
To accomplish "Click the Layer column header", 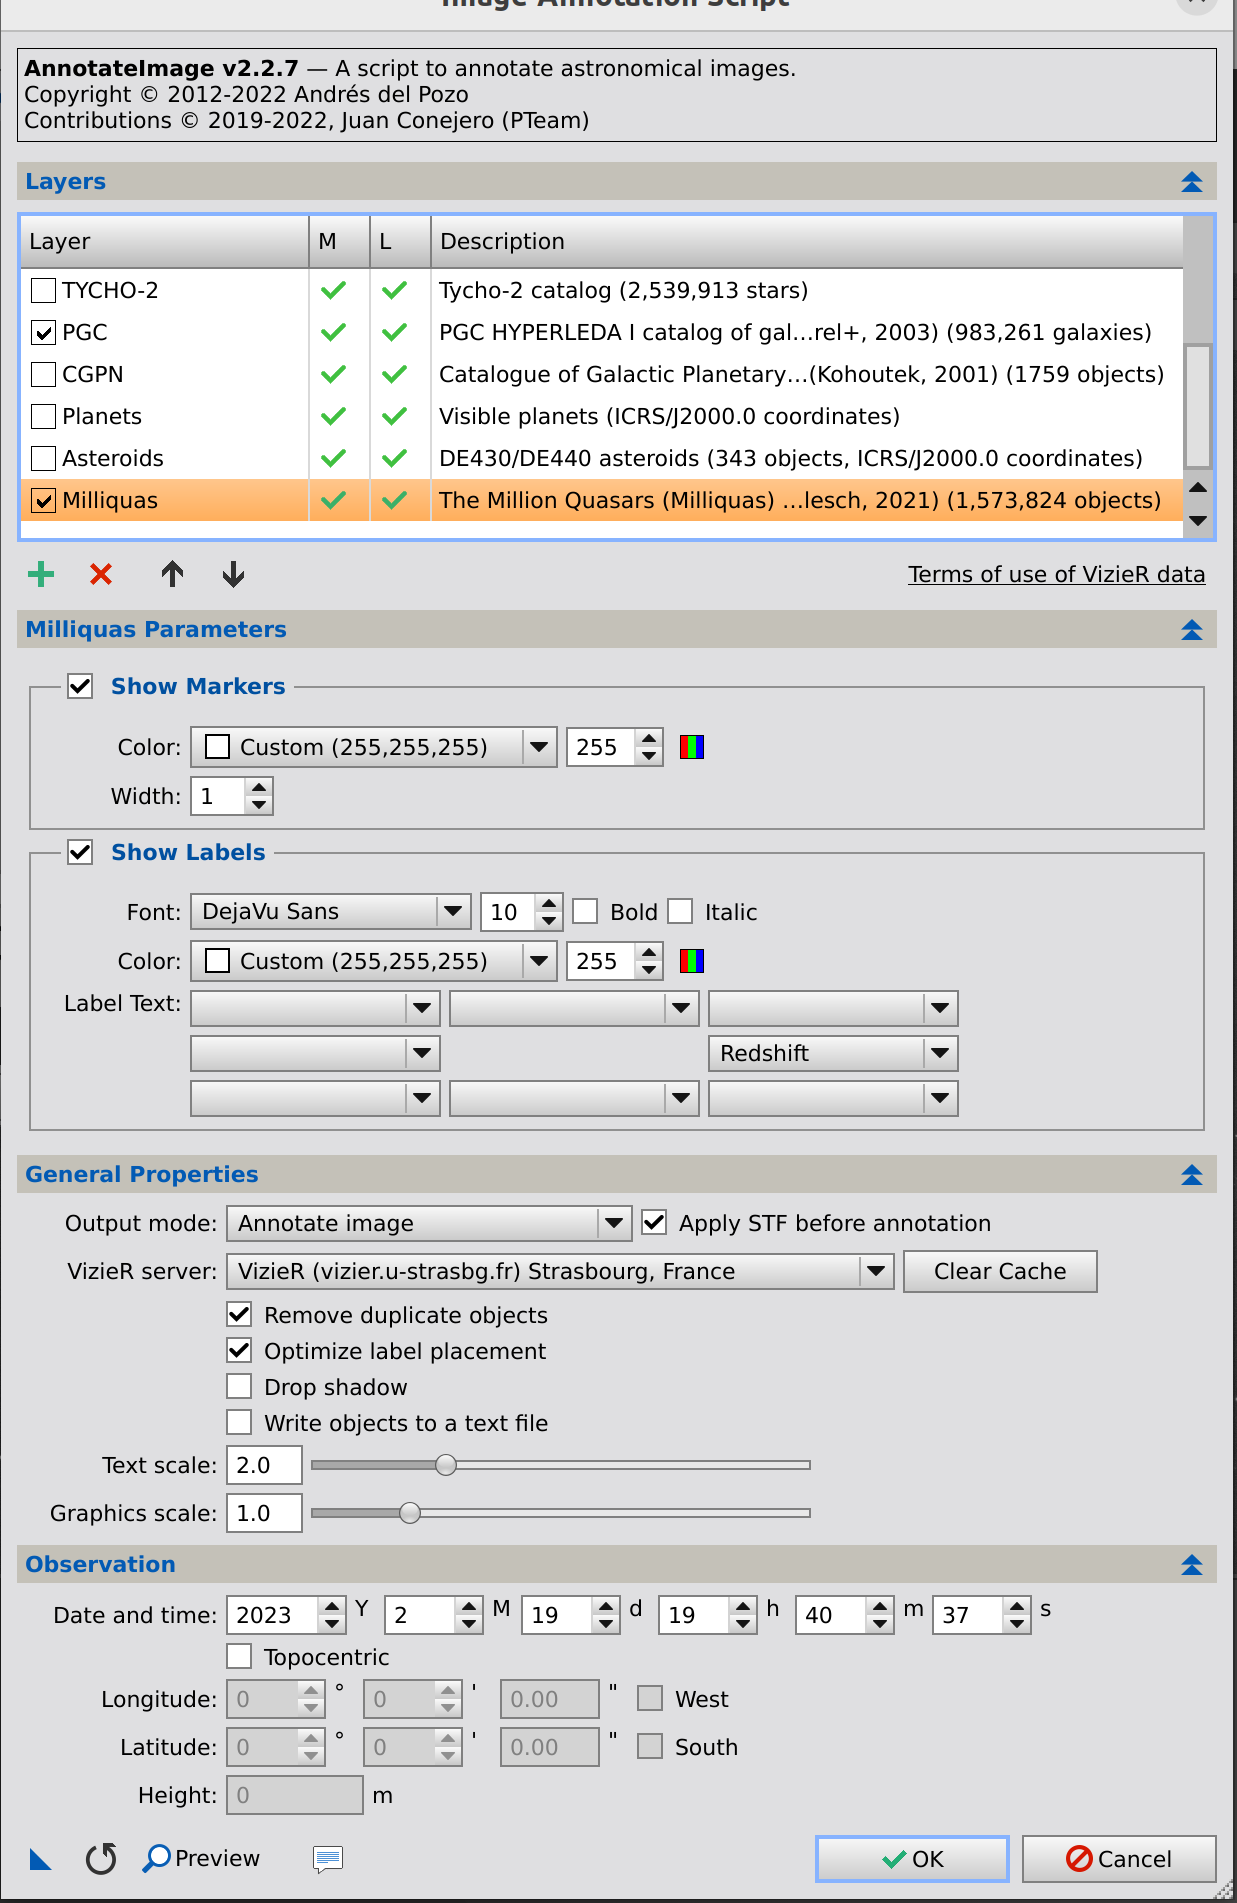I will [164, 242].
